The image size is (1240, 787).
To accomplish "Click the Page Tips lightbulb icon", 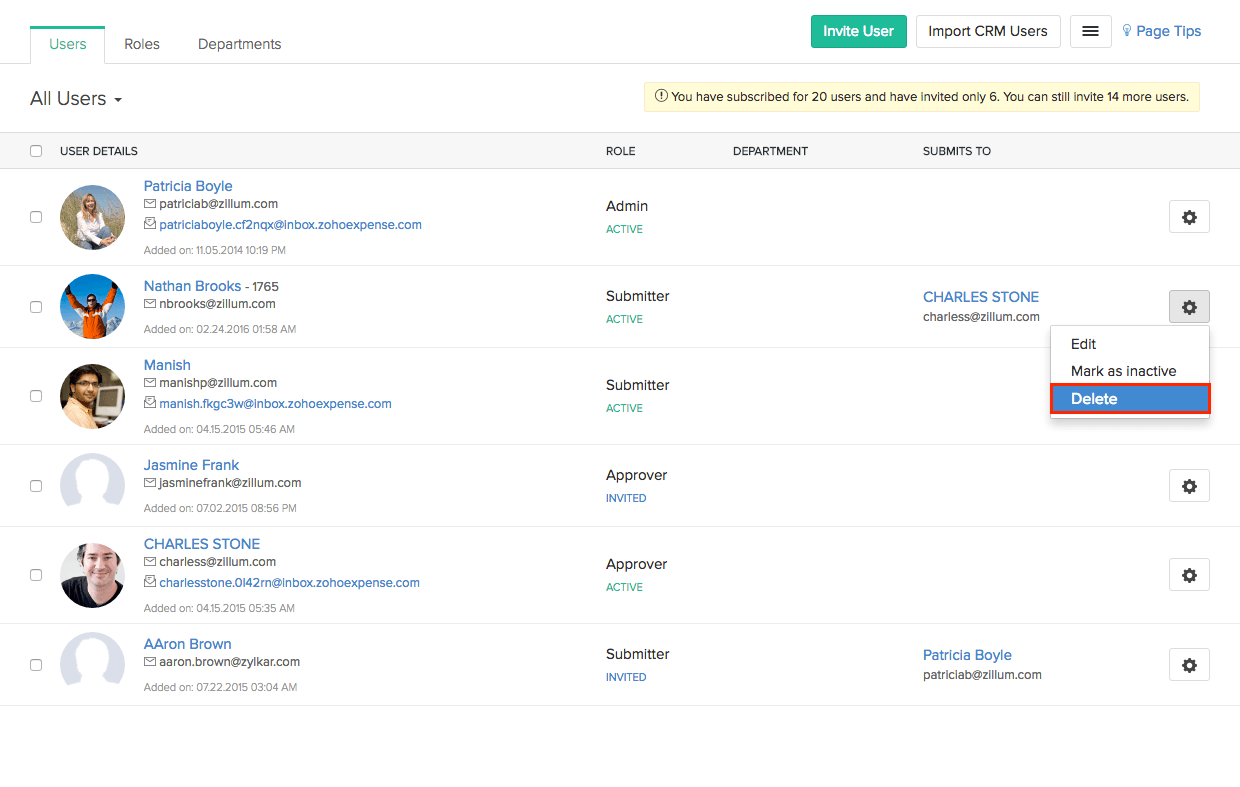I will [1127, 31].
